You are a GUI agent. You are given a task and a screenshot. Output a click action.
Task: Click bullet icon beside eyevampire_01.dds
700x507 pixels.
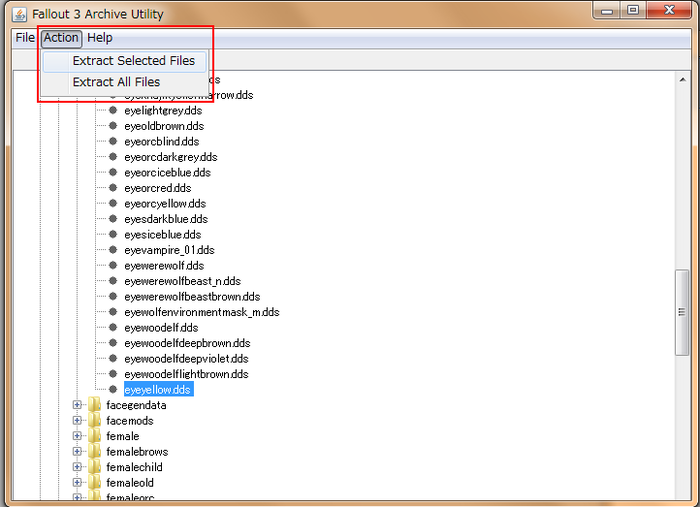click(x=113, y=250)
